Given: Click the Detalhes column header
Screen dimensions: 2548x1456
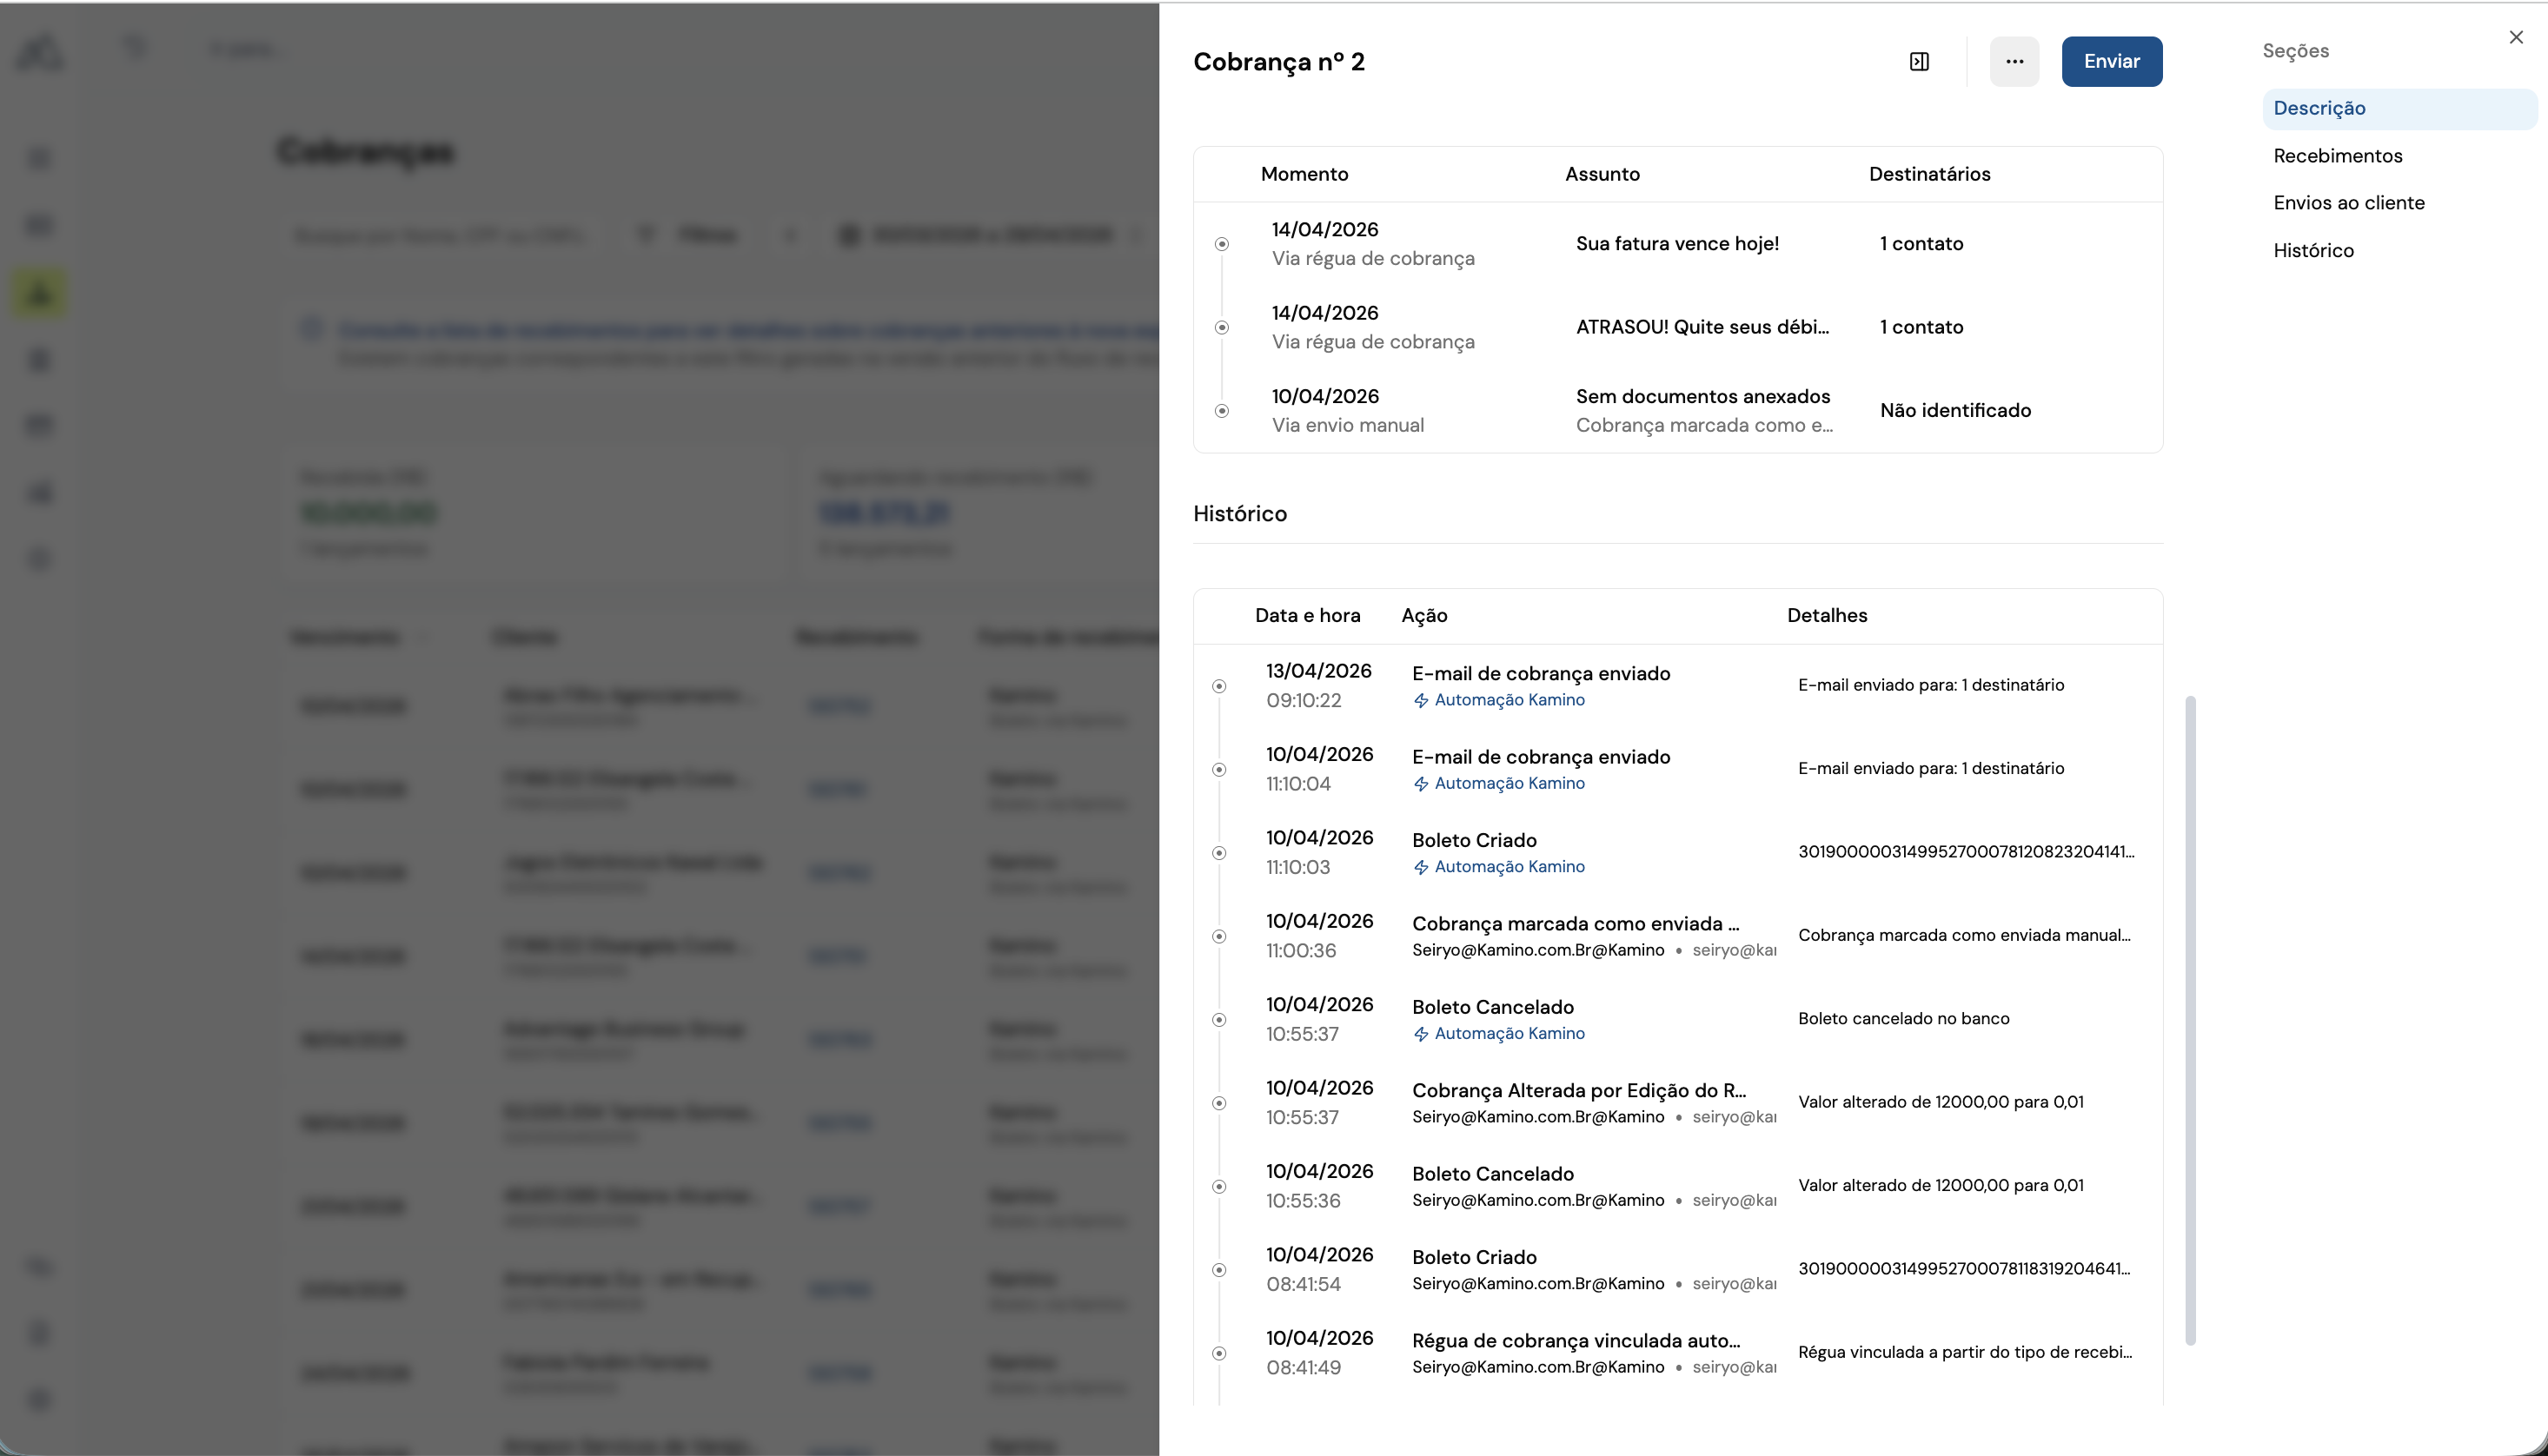Looking at the screenshot, I should click(x=1826, y=615).
